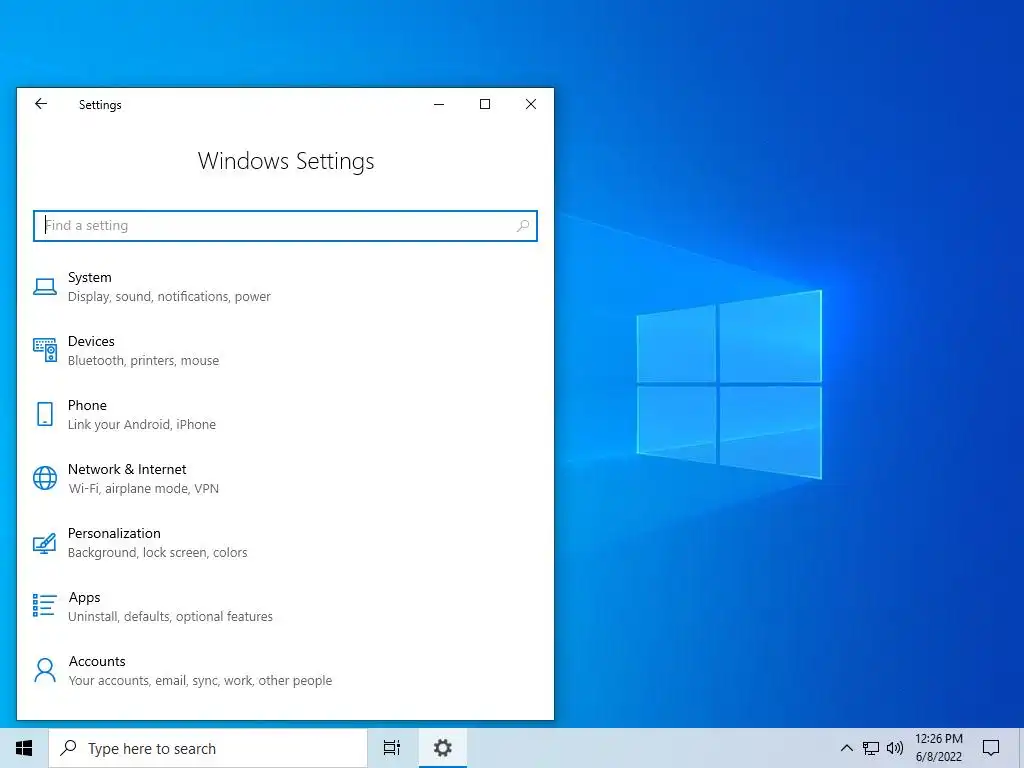Maximize the Settings window
This screenshot has height=768, width=1024.
pyautogui.click(x=485, y=104)
